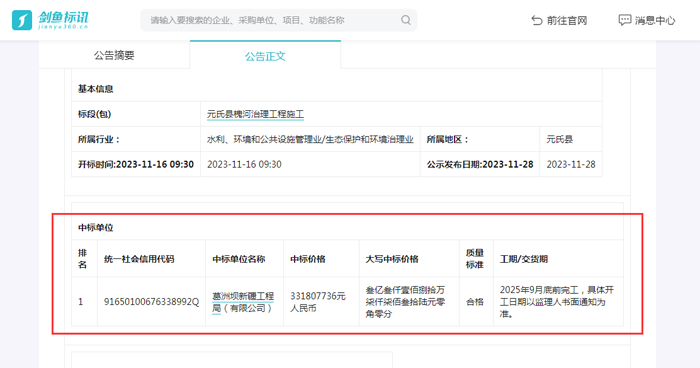The height and width of the screenshot is (368, 700).
Task: Click the jianyu360.cn logo text
Action: click(63, 27)
